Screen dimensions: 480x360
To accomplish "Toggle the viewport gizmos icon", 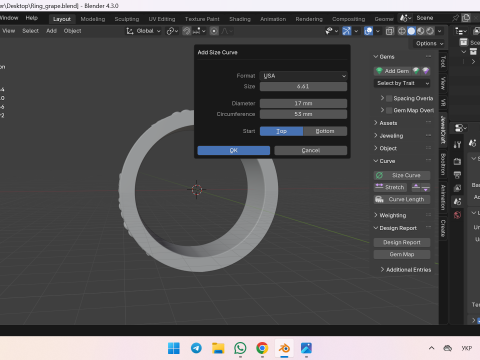I will click(347, 31).
